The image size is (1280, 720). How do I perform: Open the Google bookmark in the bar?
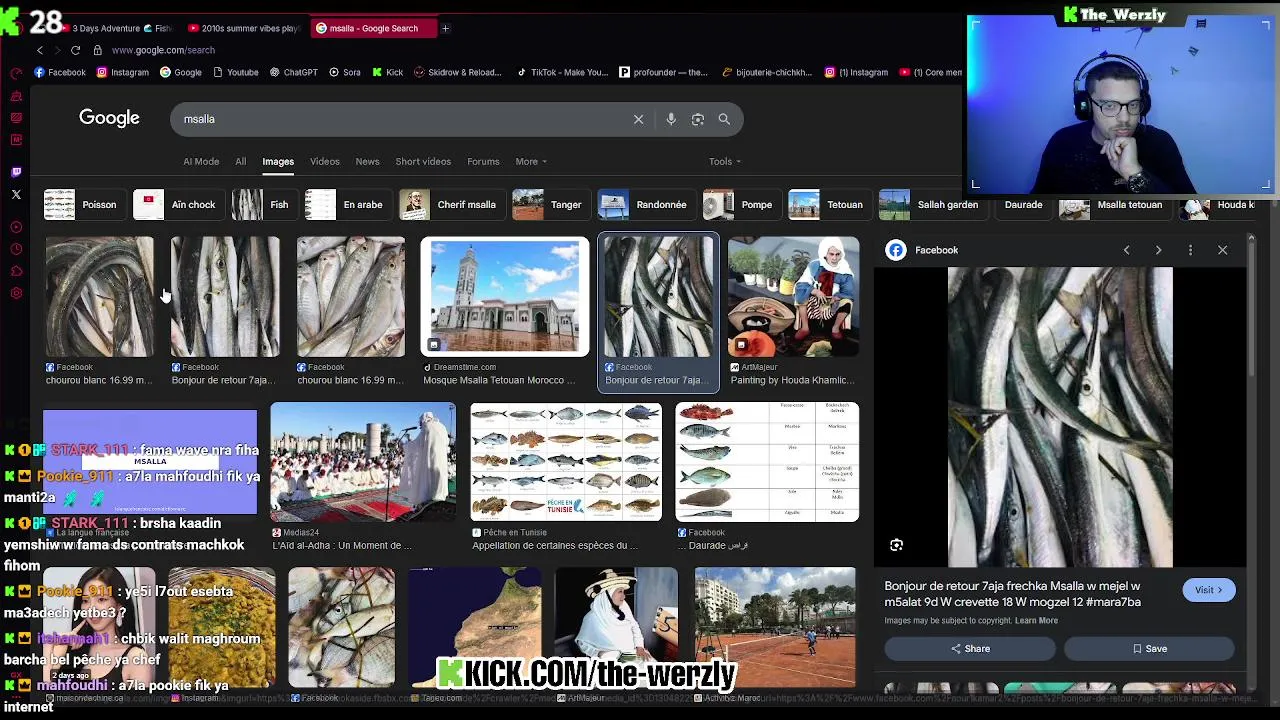click(x=181, y=72)
